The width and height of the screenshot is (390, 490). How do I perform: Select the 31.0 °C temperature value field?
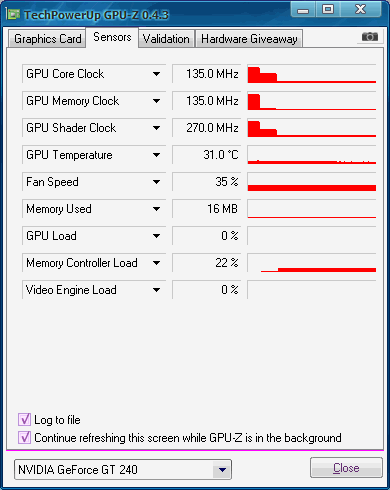coord(207,155)
